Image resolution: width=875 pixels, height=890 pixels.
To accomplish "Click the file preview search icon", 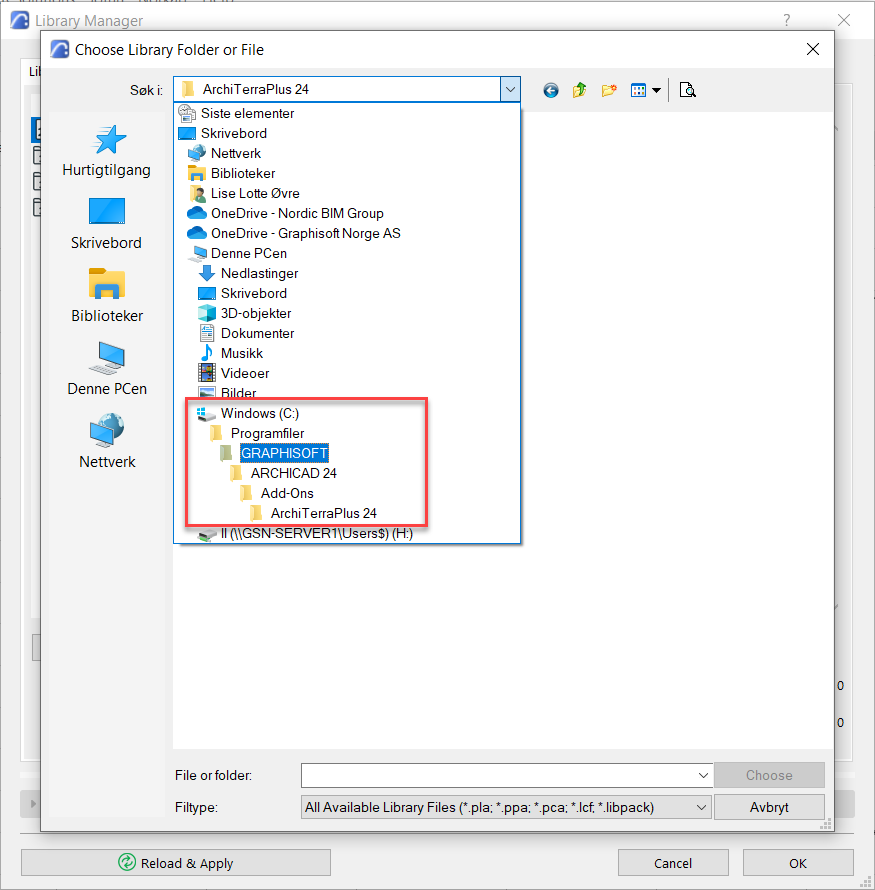I will point(687,90).
